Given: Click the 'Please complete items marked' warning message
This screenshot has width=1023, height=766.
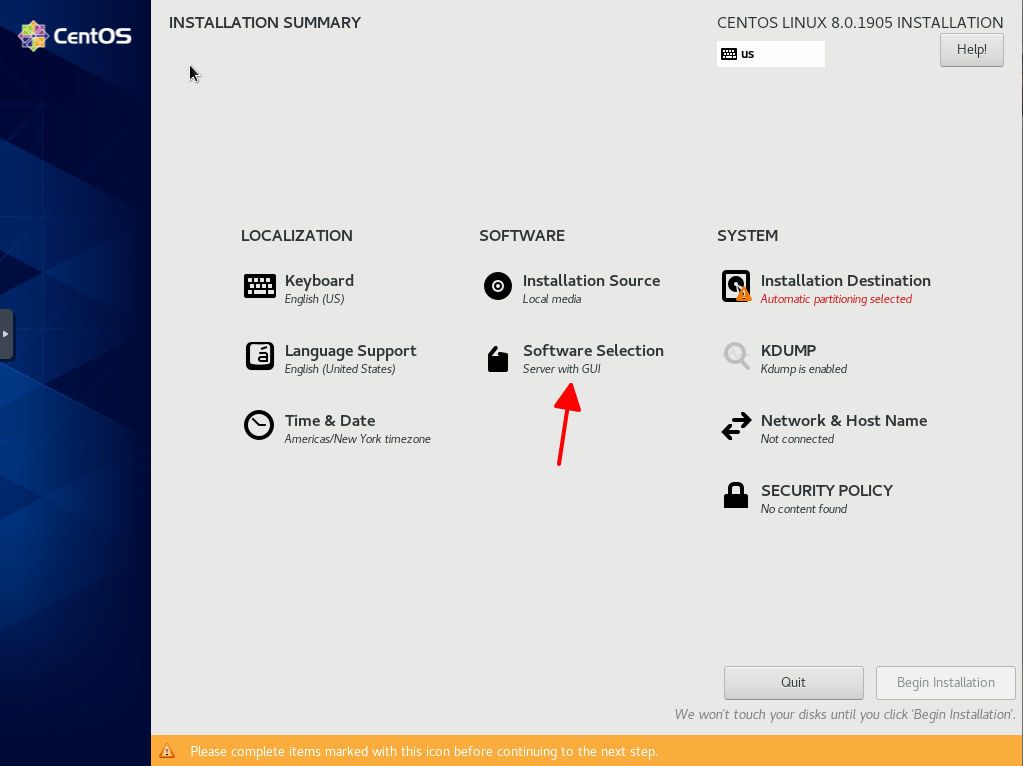Looking at the screenshot, I should coord(424,752).
